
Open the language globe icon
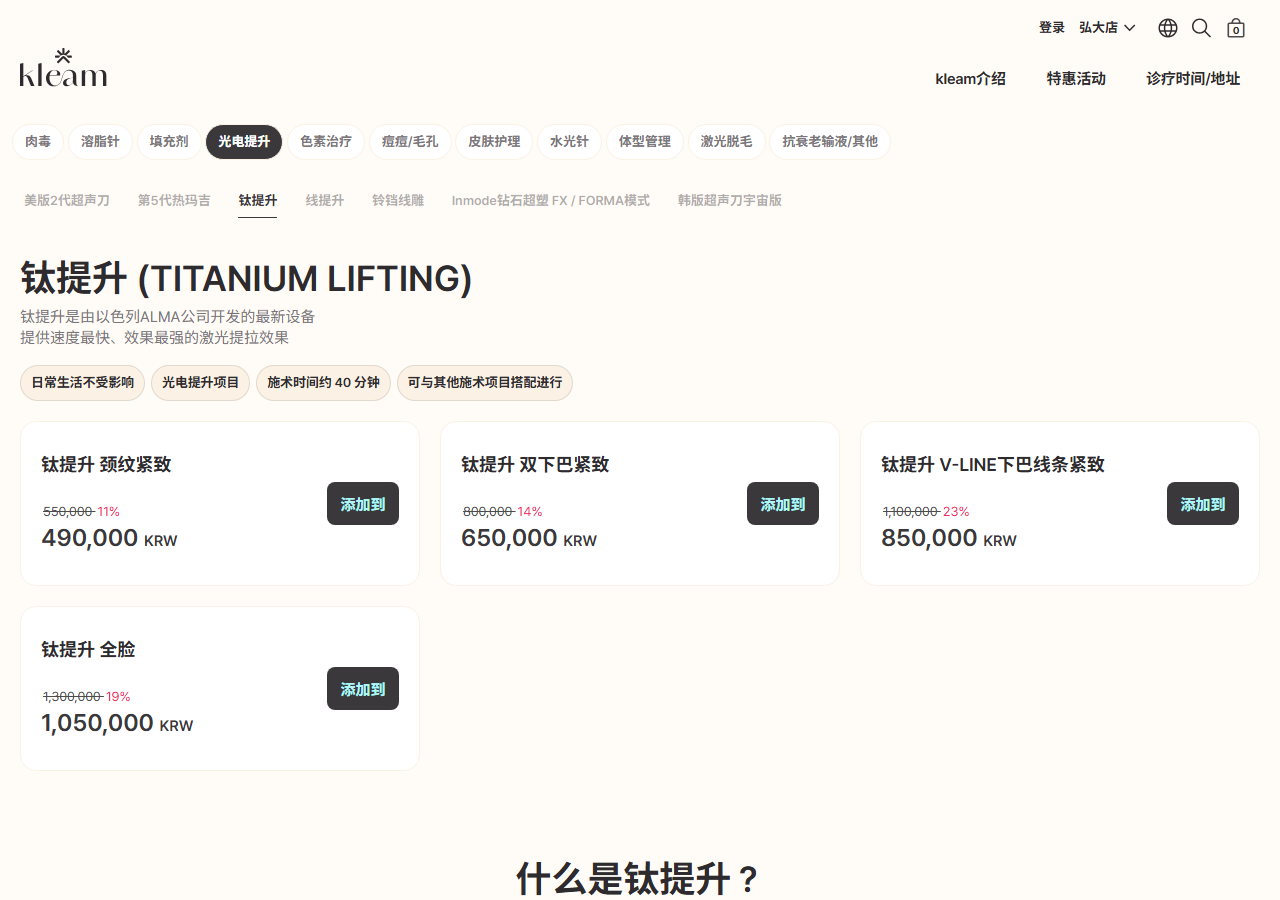(x=1168, y=28)
